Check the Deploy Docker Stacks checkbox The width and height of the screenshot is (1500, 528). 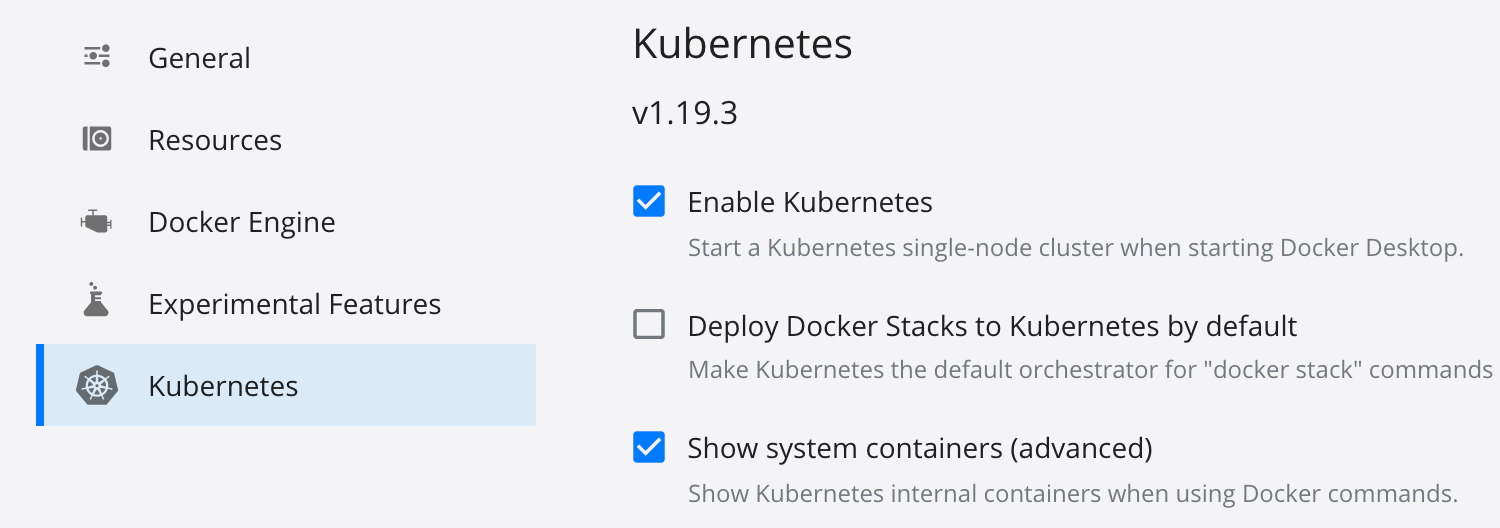pyautogui.click(x=649, y=325)
